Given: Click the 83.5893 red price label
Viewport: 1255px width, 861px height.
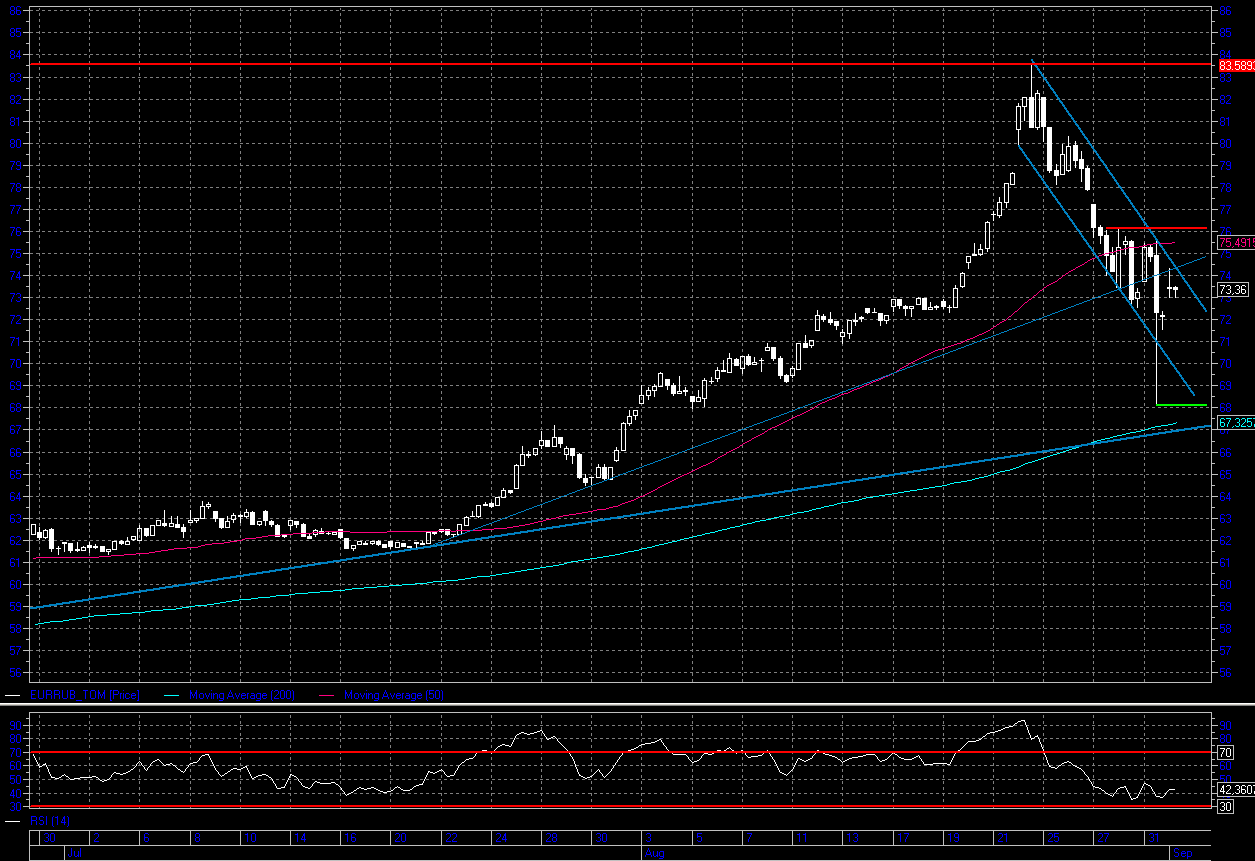Looking at the screenshot, I should tap(1236, 65).
